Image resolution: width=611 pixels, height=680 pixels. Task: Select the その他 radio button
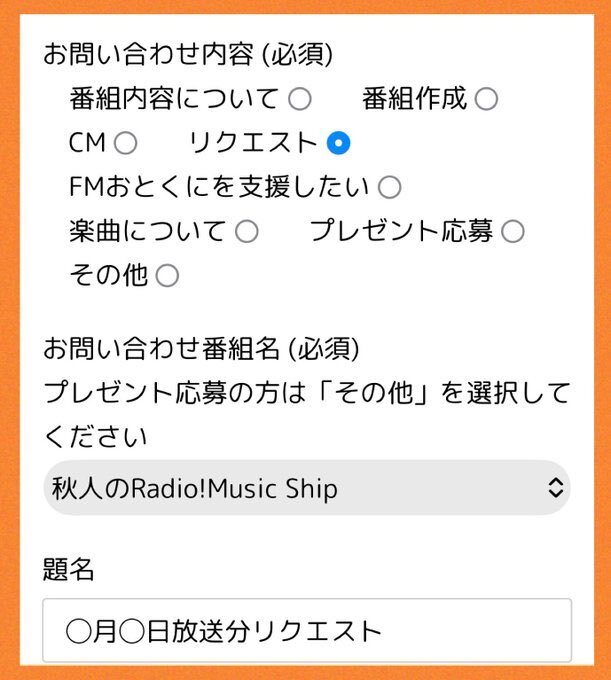[167, 276]
